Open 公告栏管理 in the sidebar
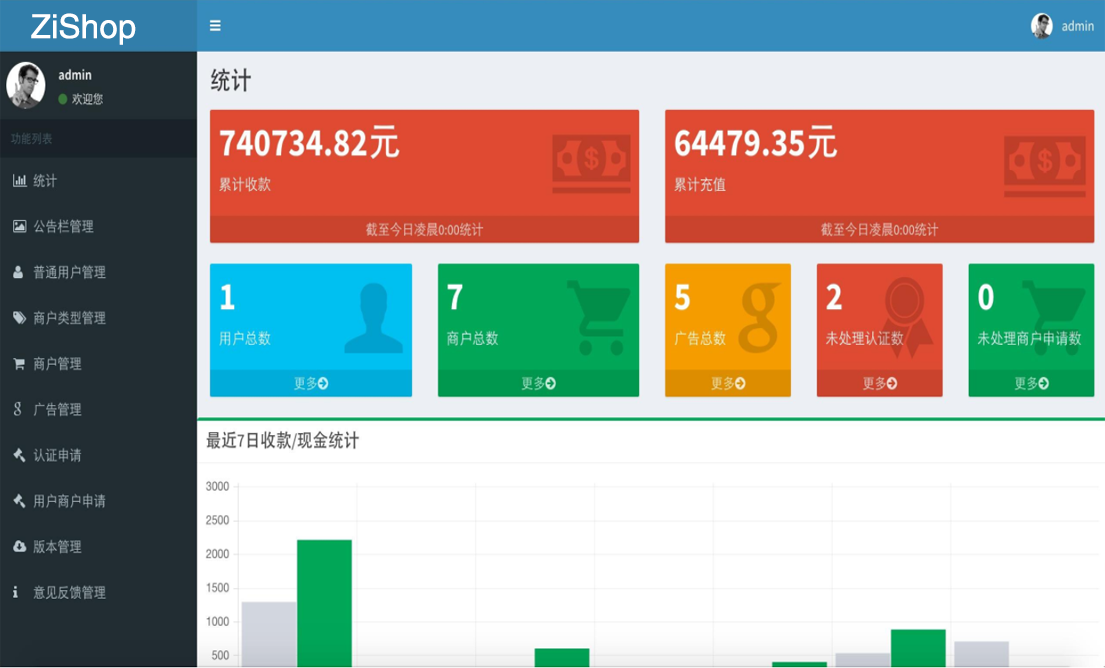 tap(98, 226)
